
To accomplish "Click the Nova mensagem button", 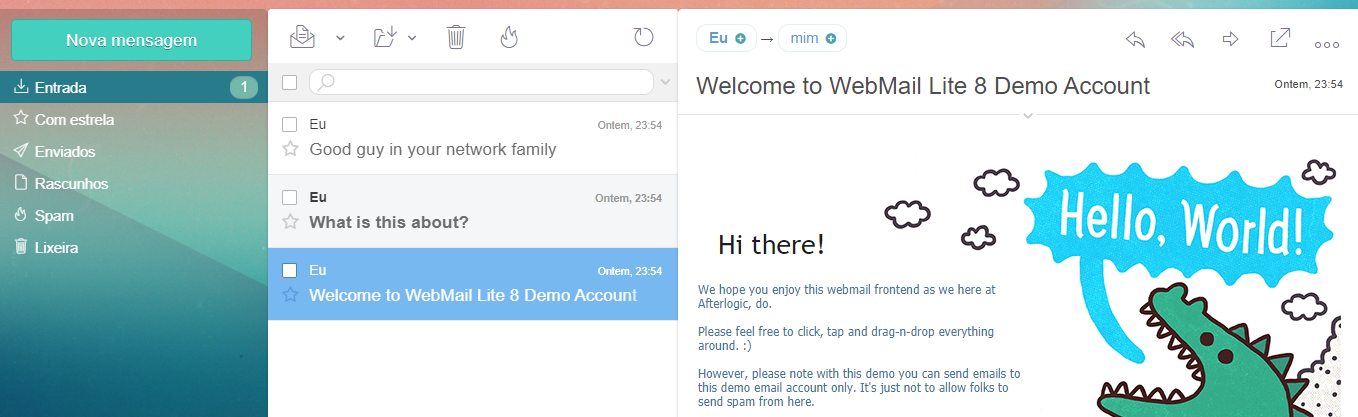I will [131, 40].
